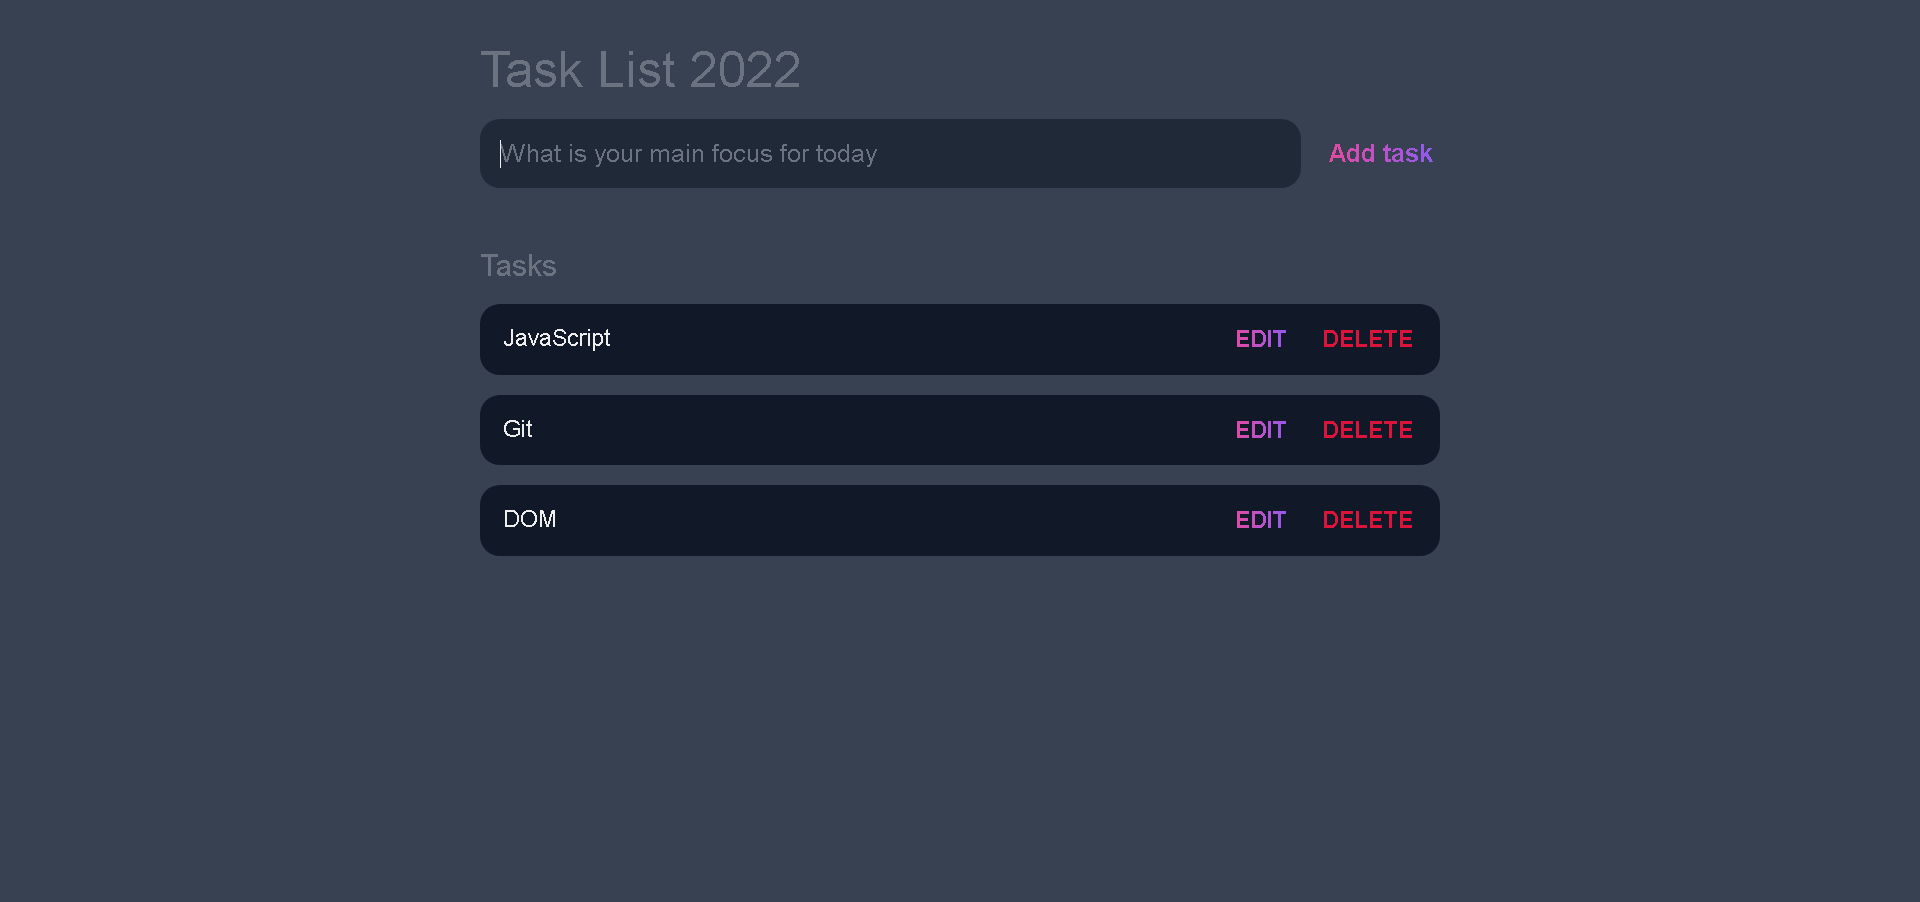Click the JavaScript task name text
This screenshot has height=902, width=1920.
tap(556, 339)
